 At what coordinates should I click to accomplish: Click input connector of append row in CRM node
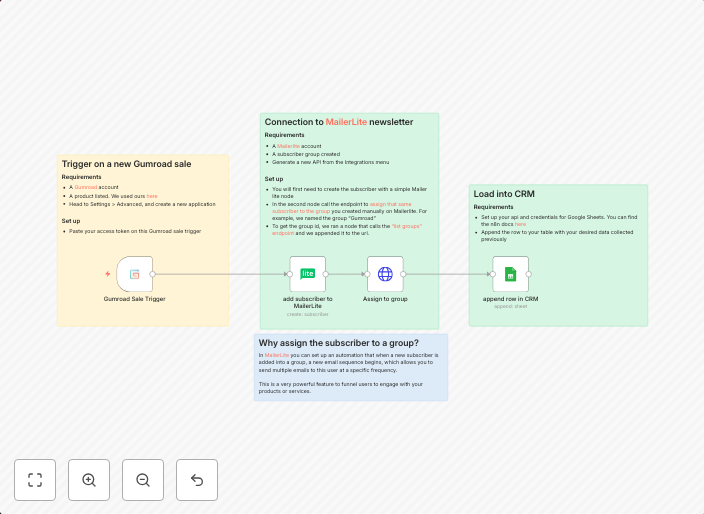tap(493, 274)
